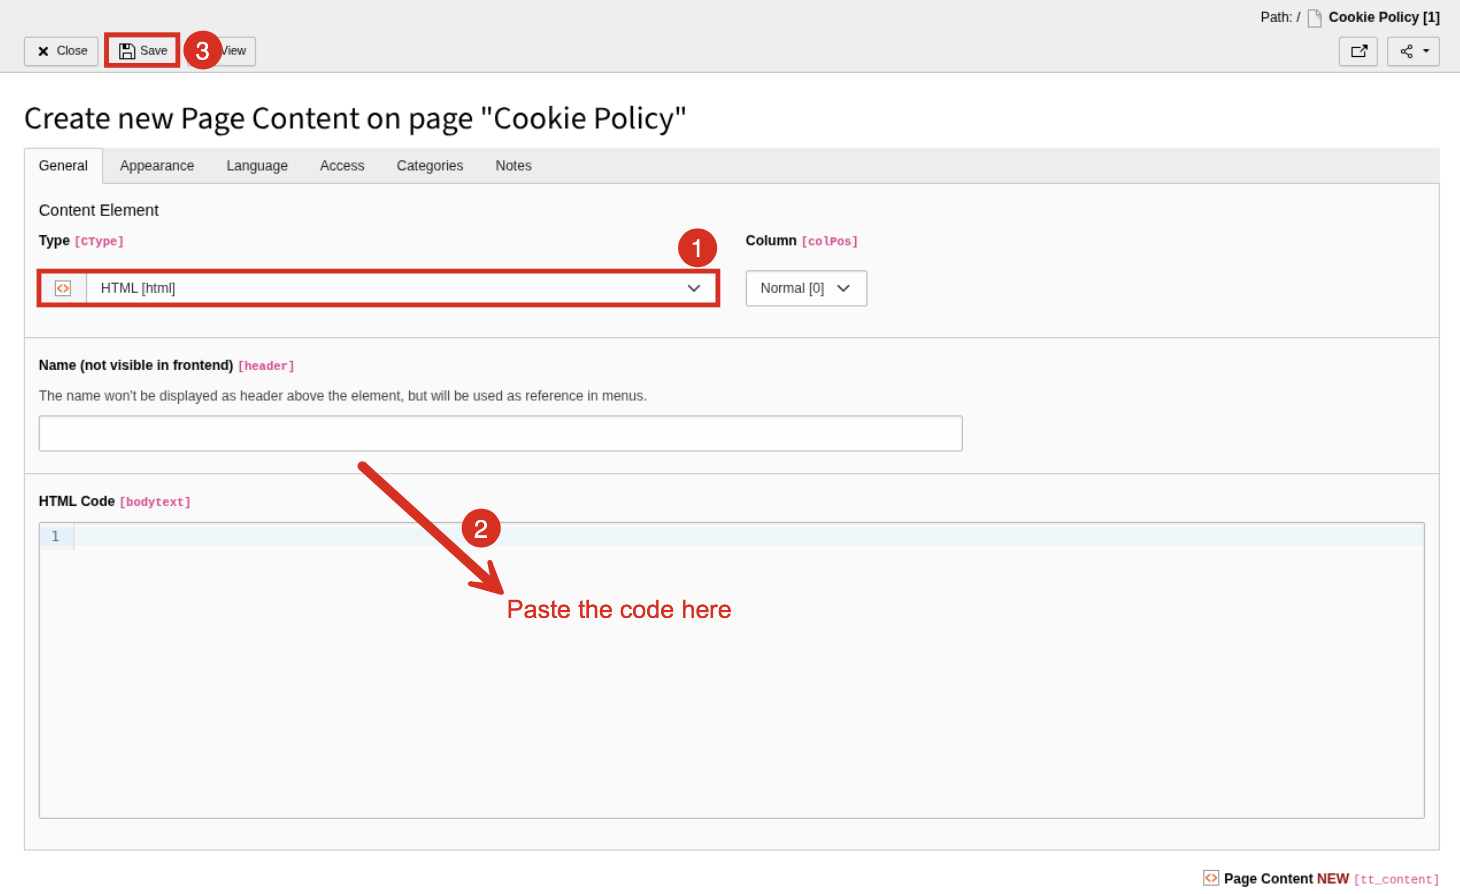
Task: Click the Save button with floppy icon
Action: pyautogui.click(x=143, y=51)
